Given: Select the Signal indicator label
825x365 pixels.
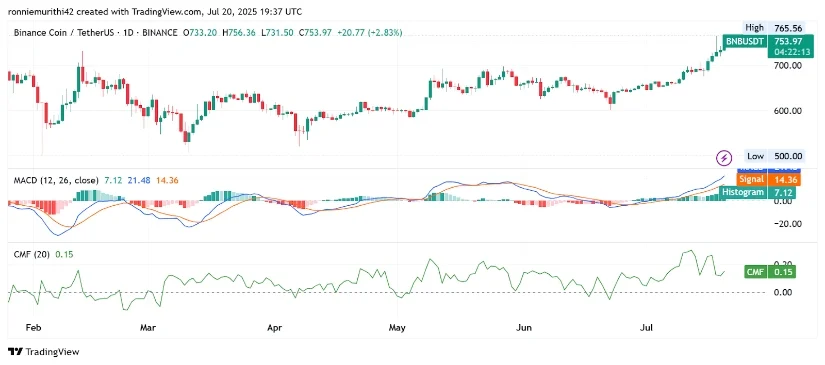Looking at the screenshot, I should click(752, 179).
